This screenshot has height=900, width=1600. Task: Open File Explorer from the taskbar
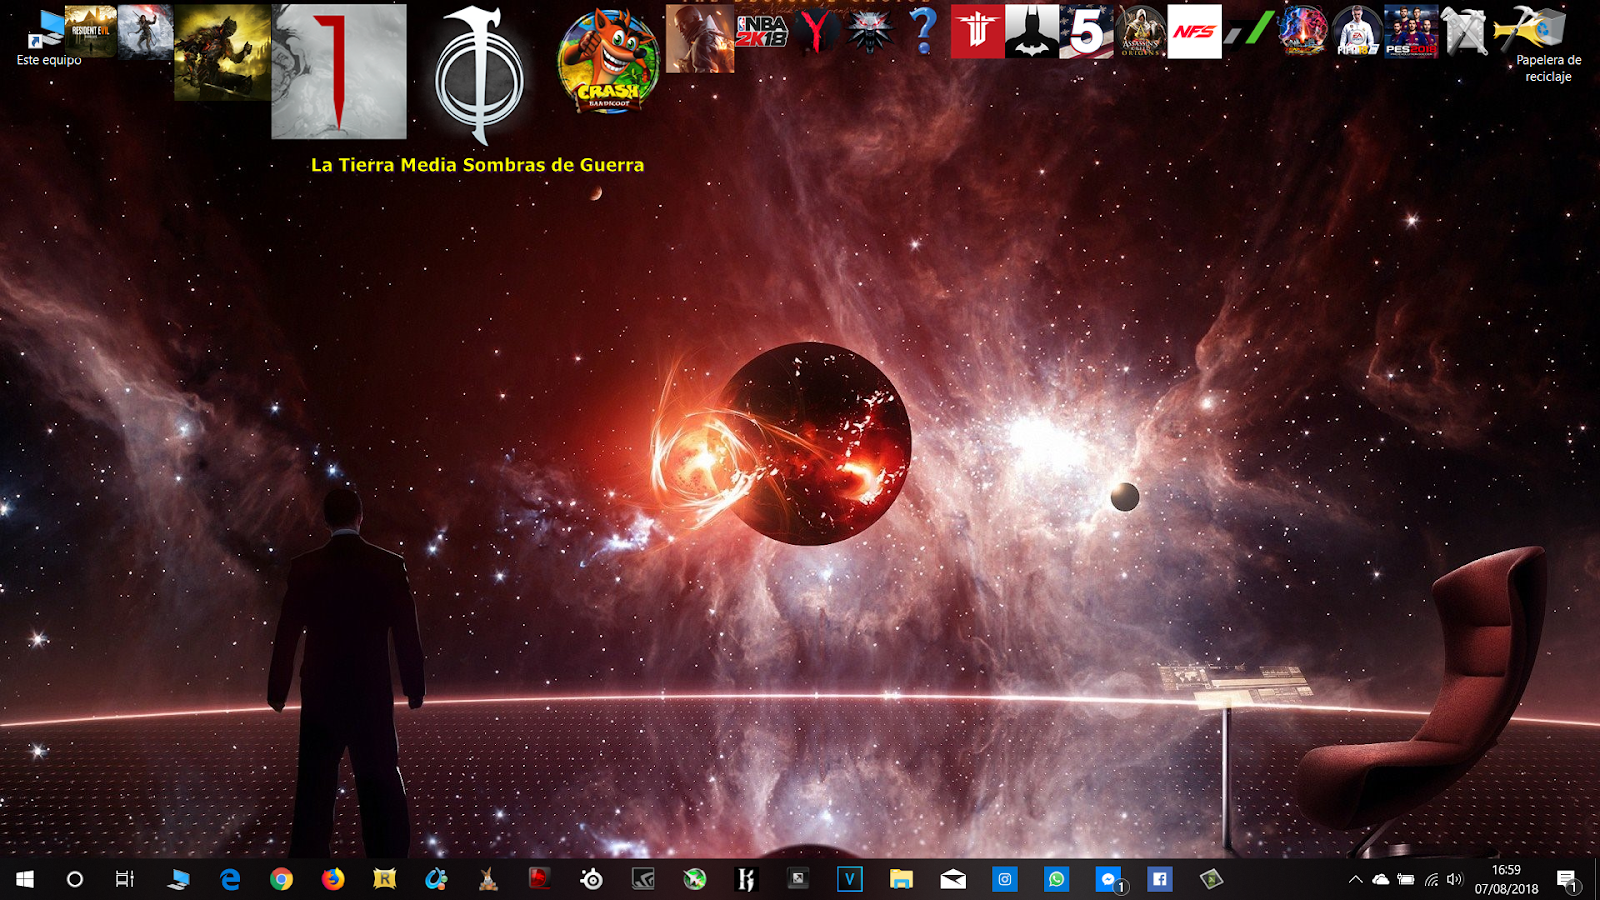(x=901, y=879)
